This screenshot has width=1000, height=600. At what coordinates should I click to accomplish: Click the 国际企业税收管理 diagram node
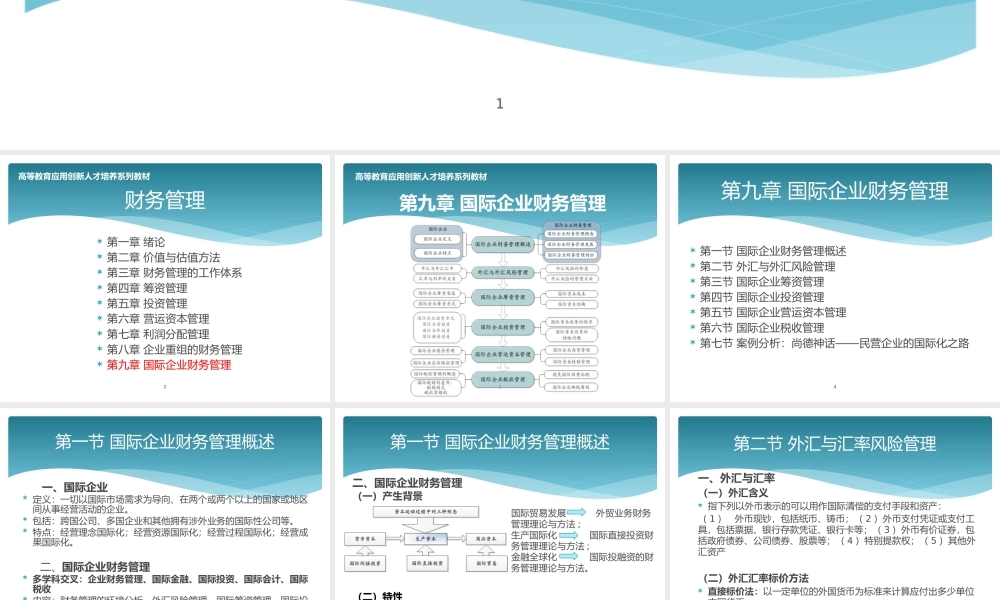coord(503,379)
